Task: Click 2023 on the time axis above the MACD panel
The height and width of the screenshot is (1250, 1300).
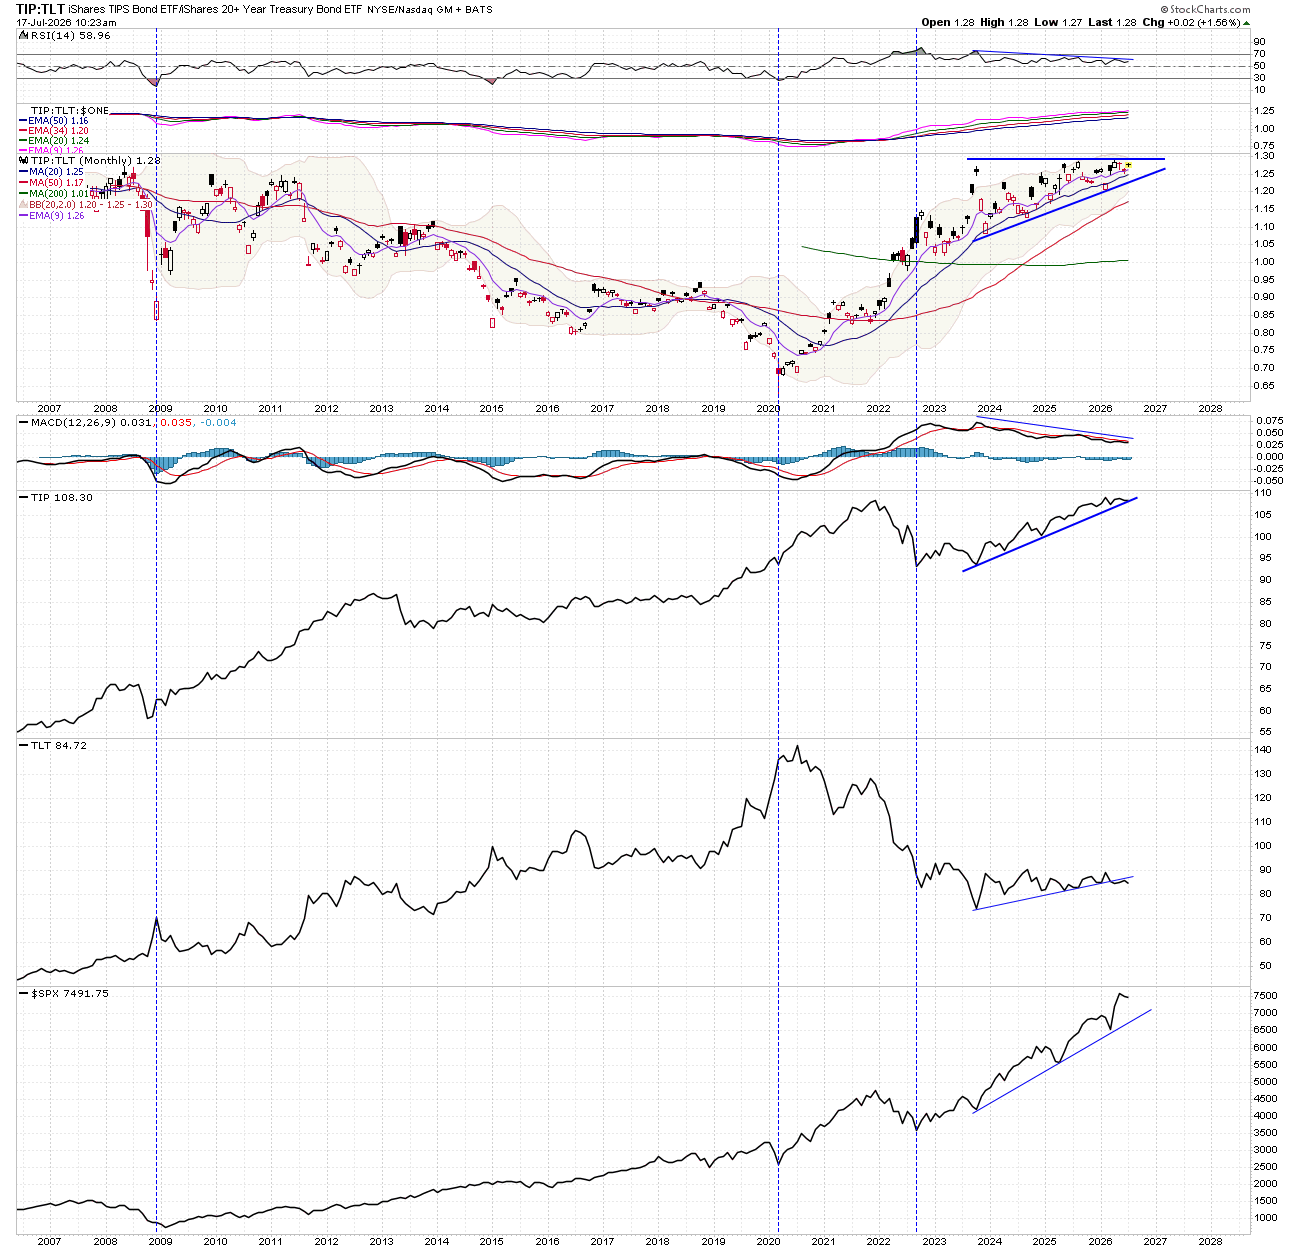Action: (934, 408)
